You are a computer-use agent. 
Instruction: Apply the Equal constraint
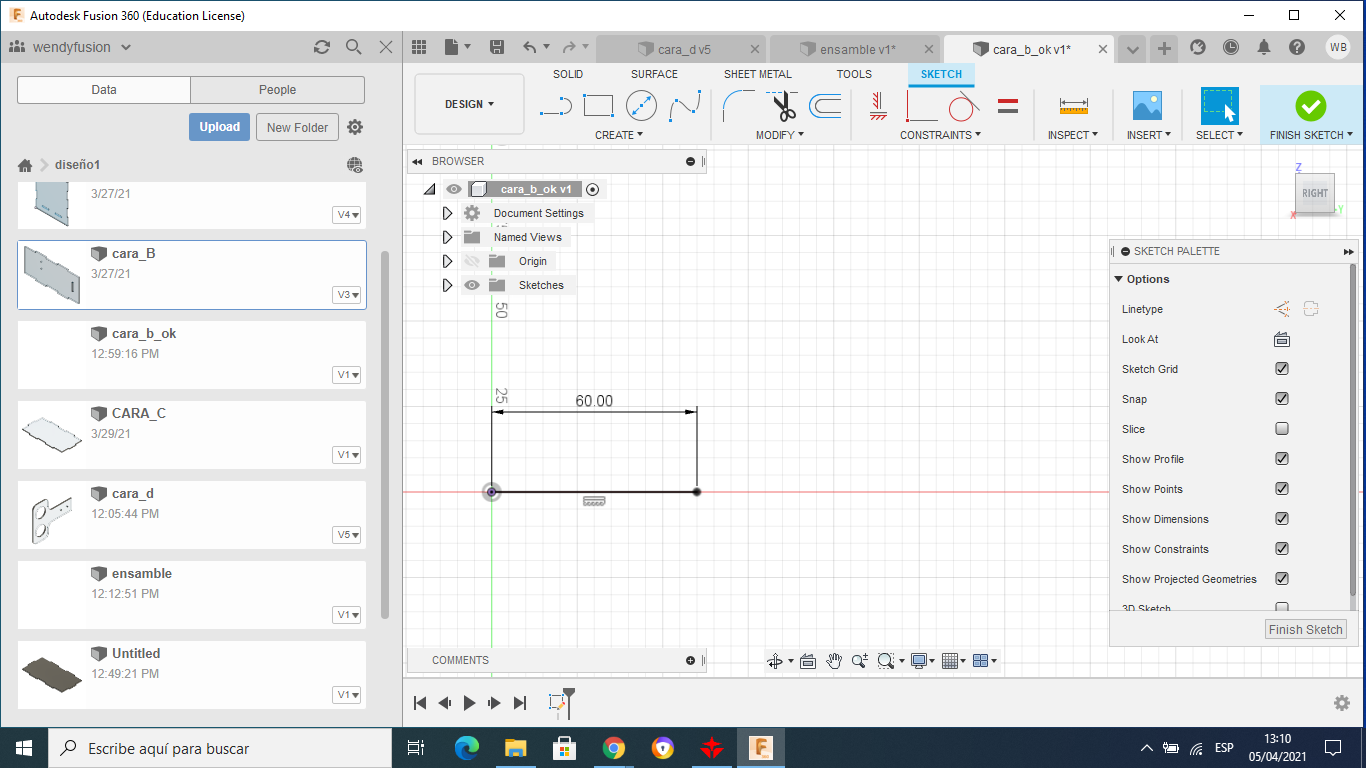[x=1008, y=105]
